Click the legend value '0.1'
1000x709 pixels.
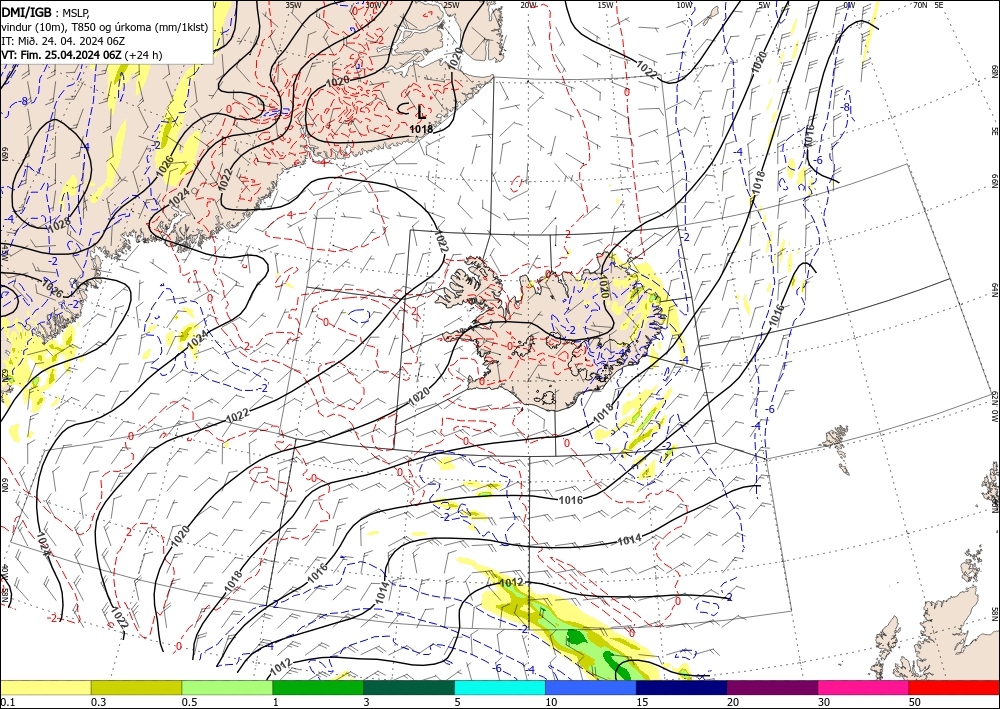pyautogui.click(x=7, y=702)
